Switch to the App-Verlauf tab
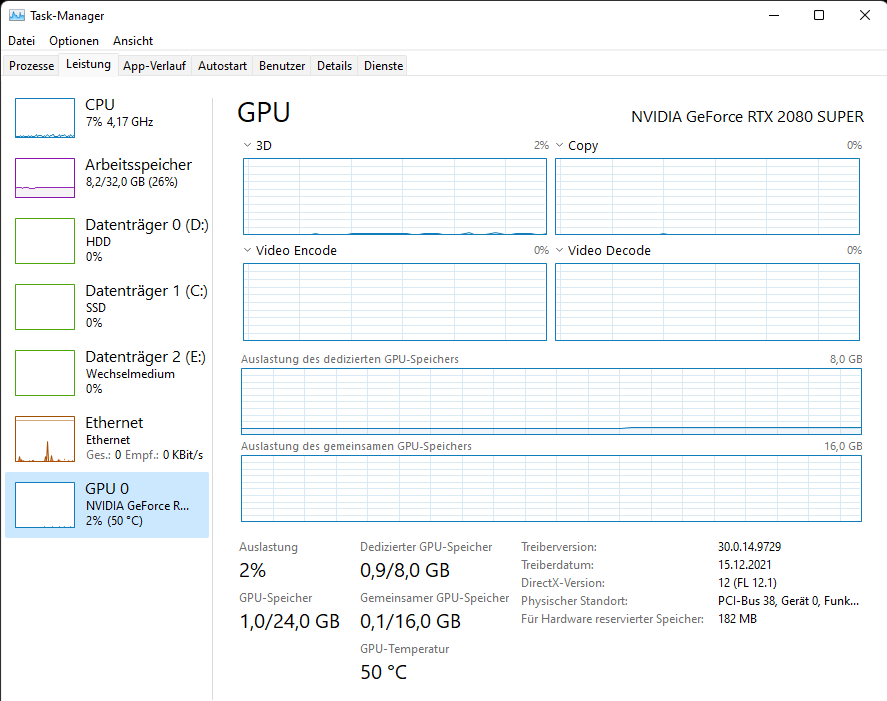887x701 pixels. pos(154,66)
